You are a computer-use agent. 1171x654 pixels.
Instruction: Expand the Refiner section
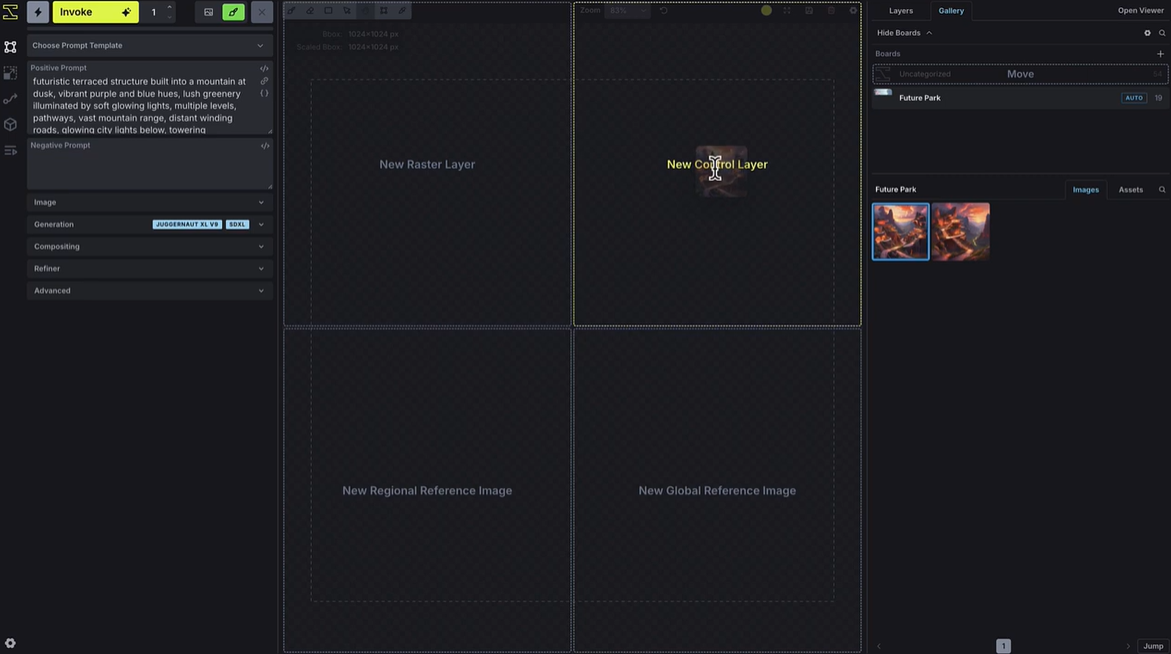point(149,268)
